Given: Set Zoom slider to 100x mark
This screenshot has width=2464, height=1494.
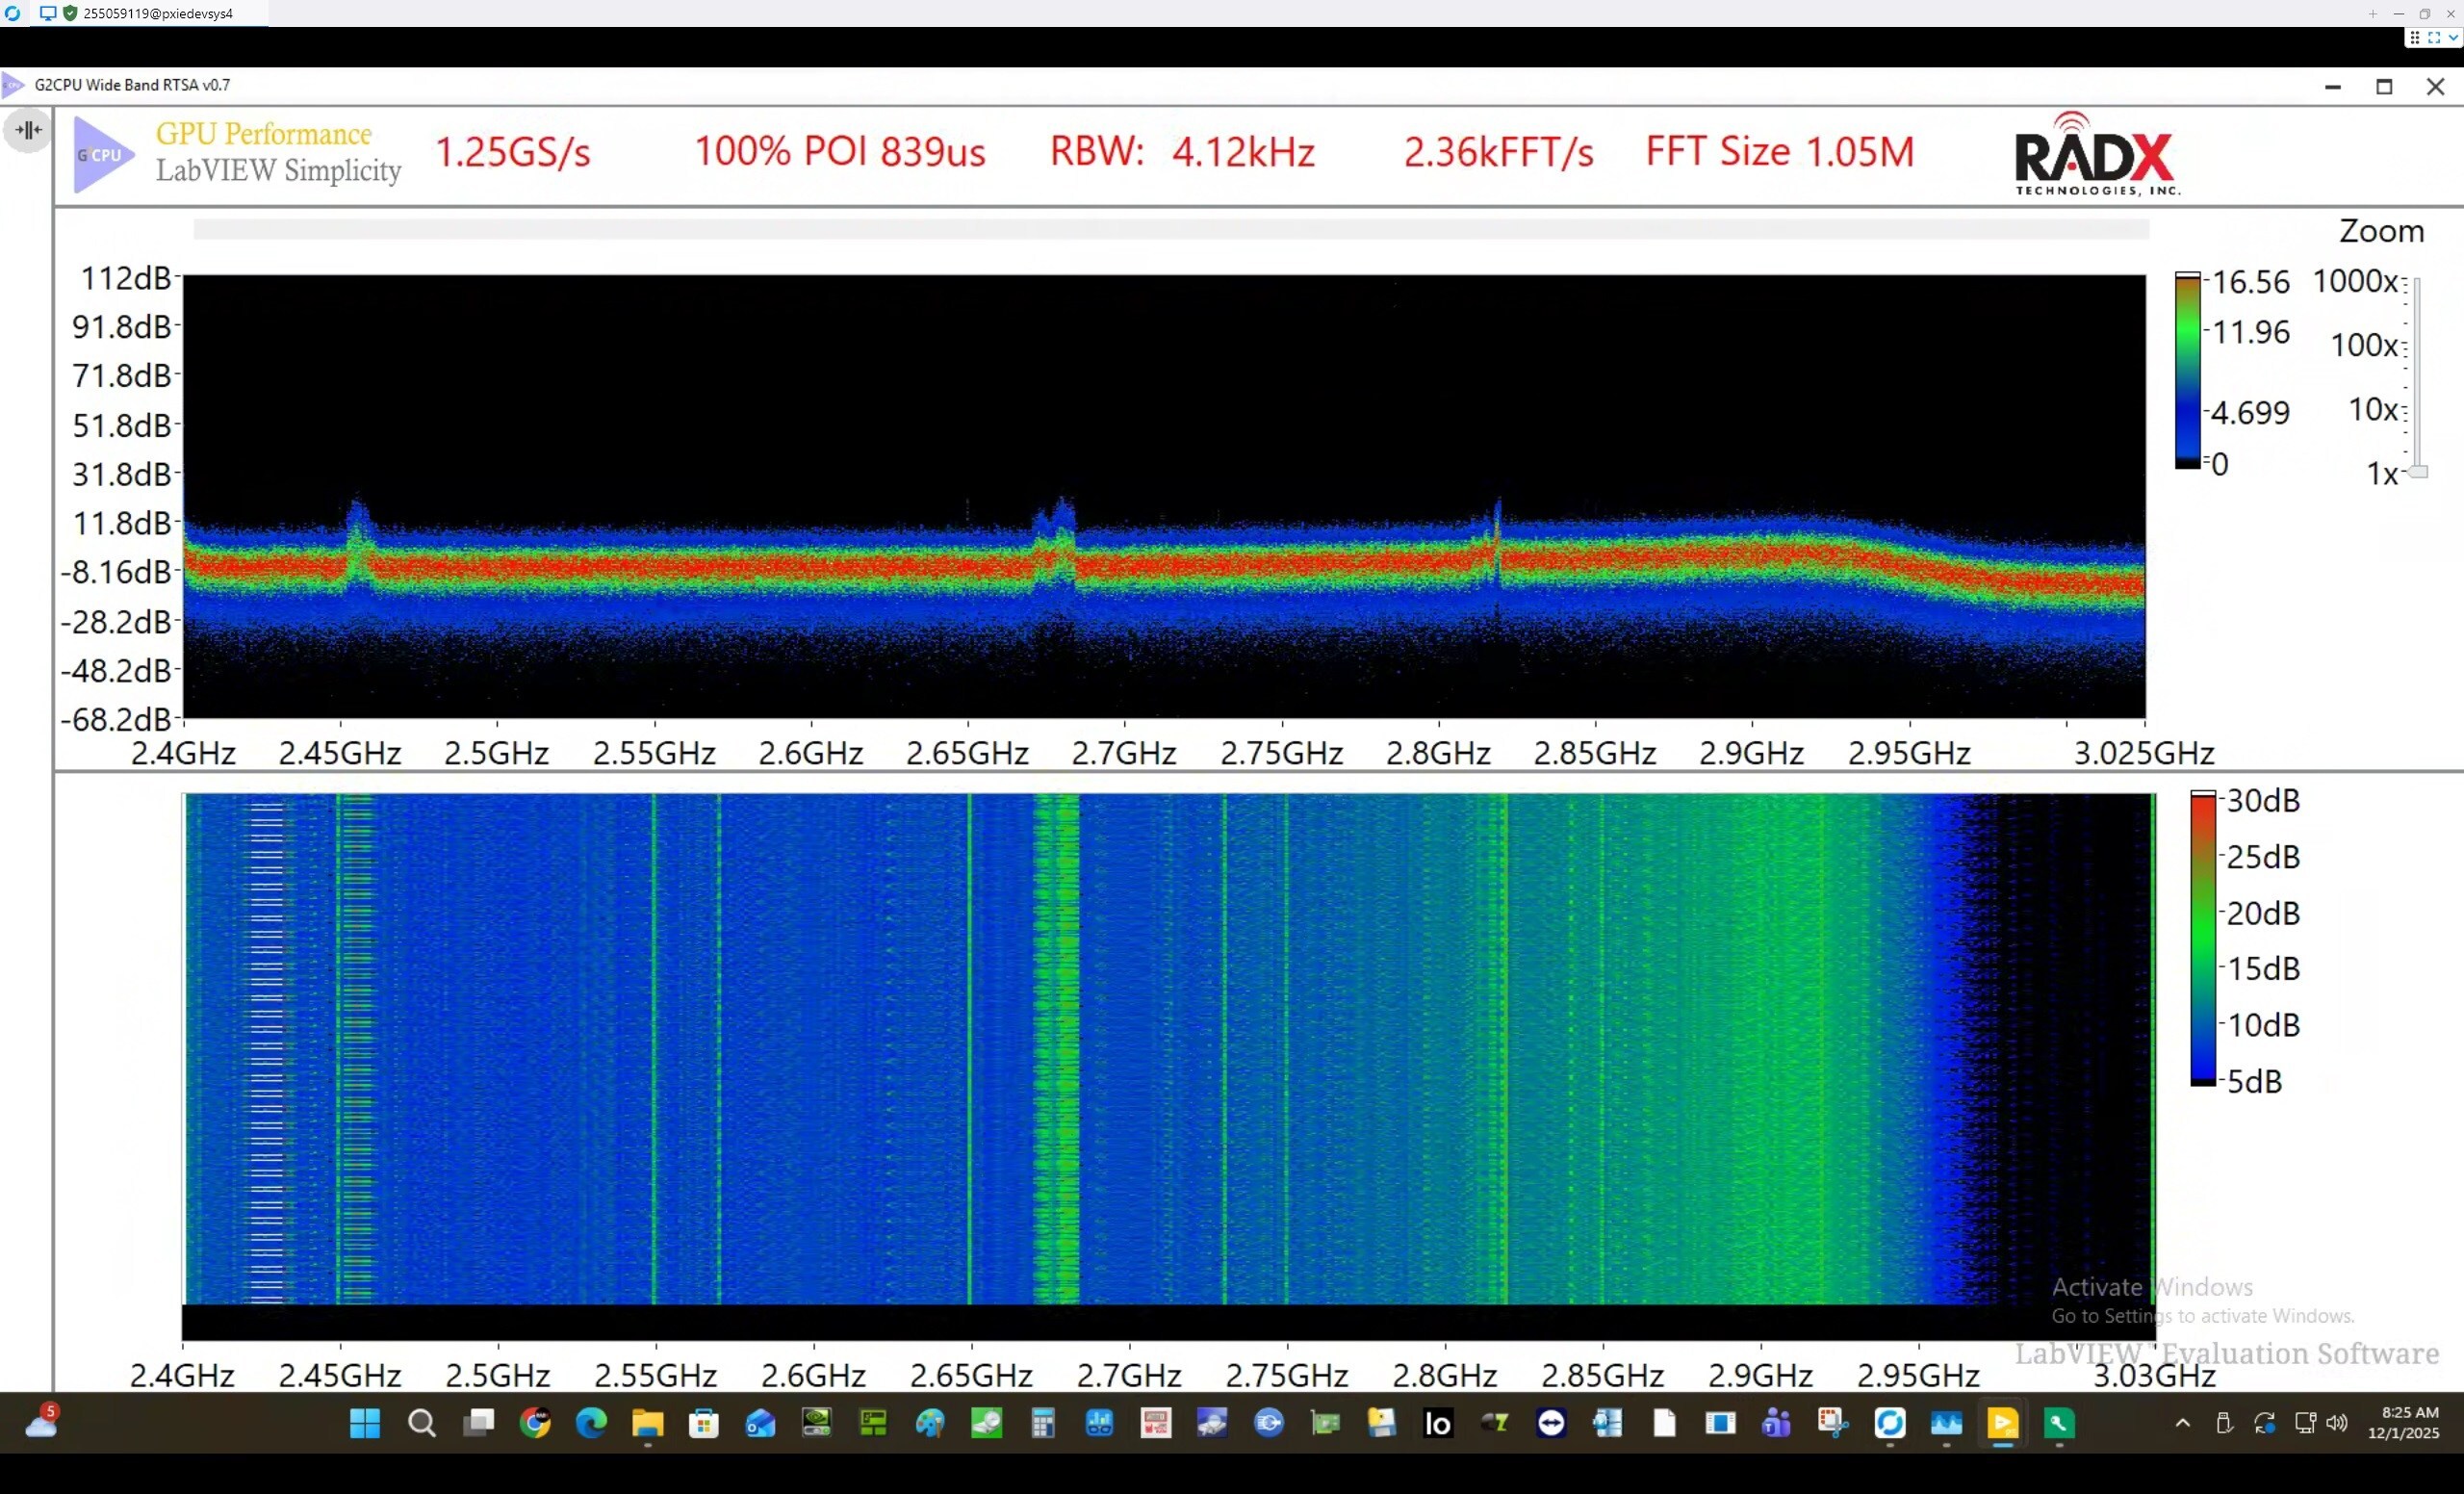Looking at the screenshot, I should click(2416, 345).
